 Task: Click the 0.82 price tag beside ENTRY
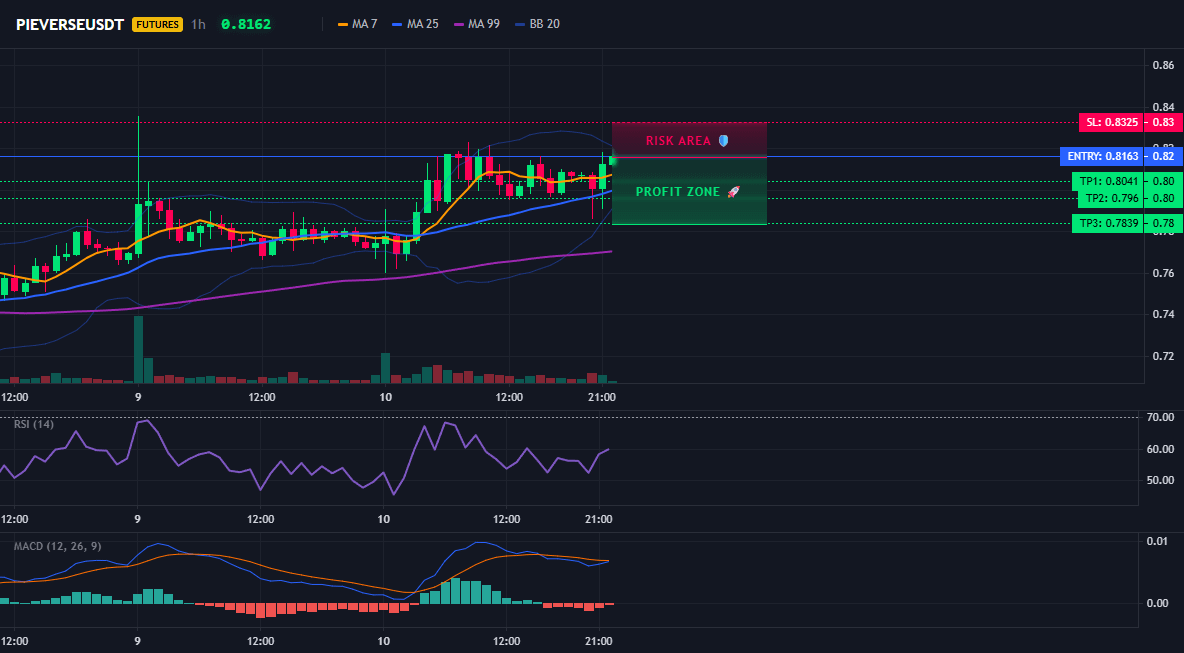click(x=1162, y=157)
